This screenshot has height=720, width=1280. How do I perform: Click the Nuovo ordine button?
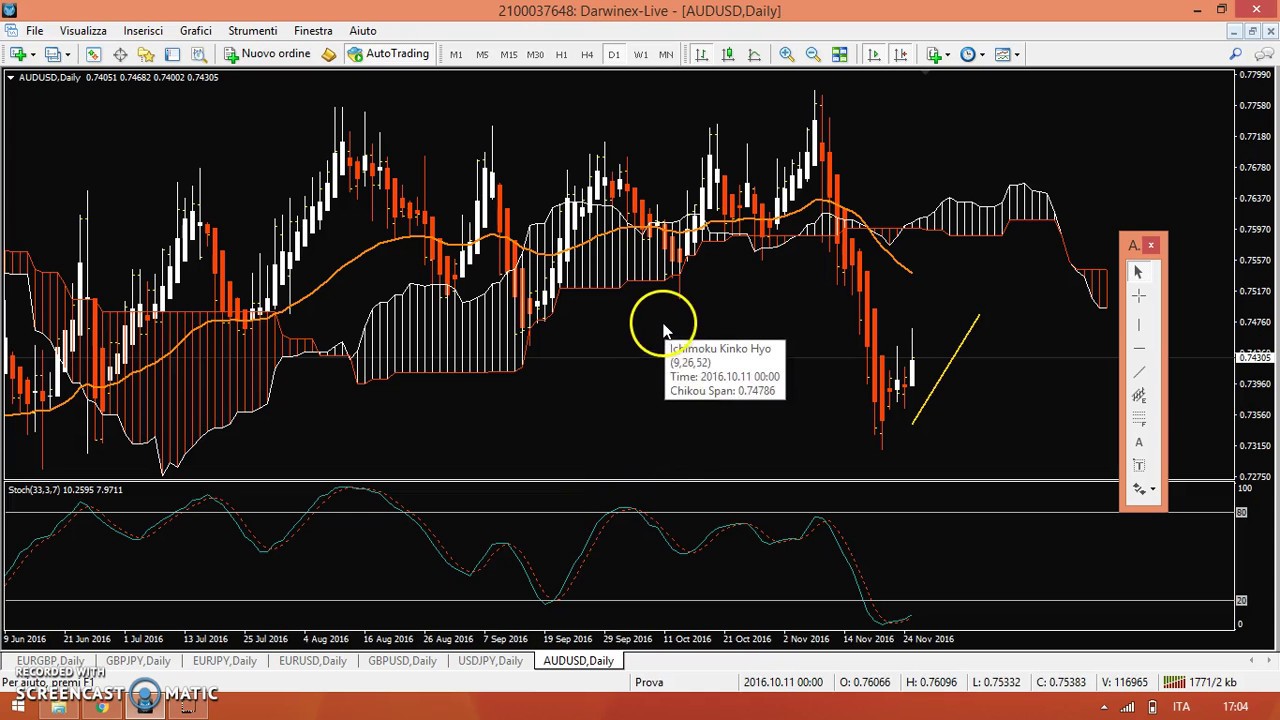[x=267, y=54]
